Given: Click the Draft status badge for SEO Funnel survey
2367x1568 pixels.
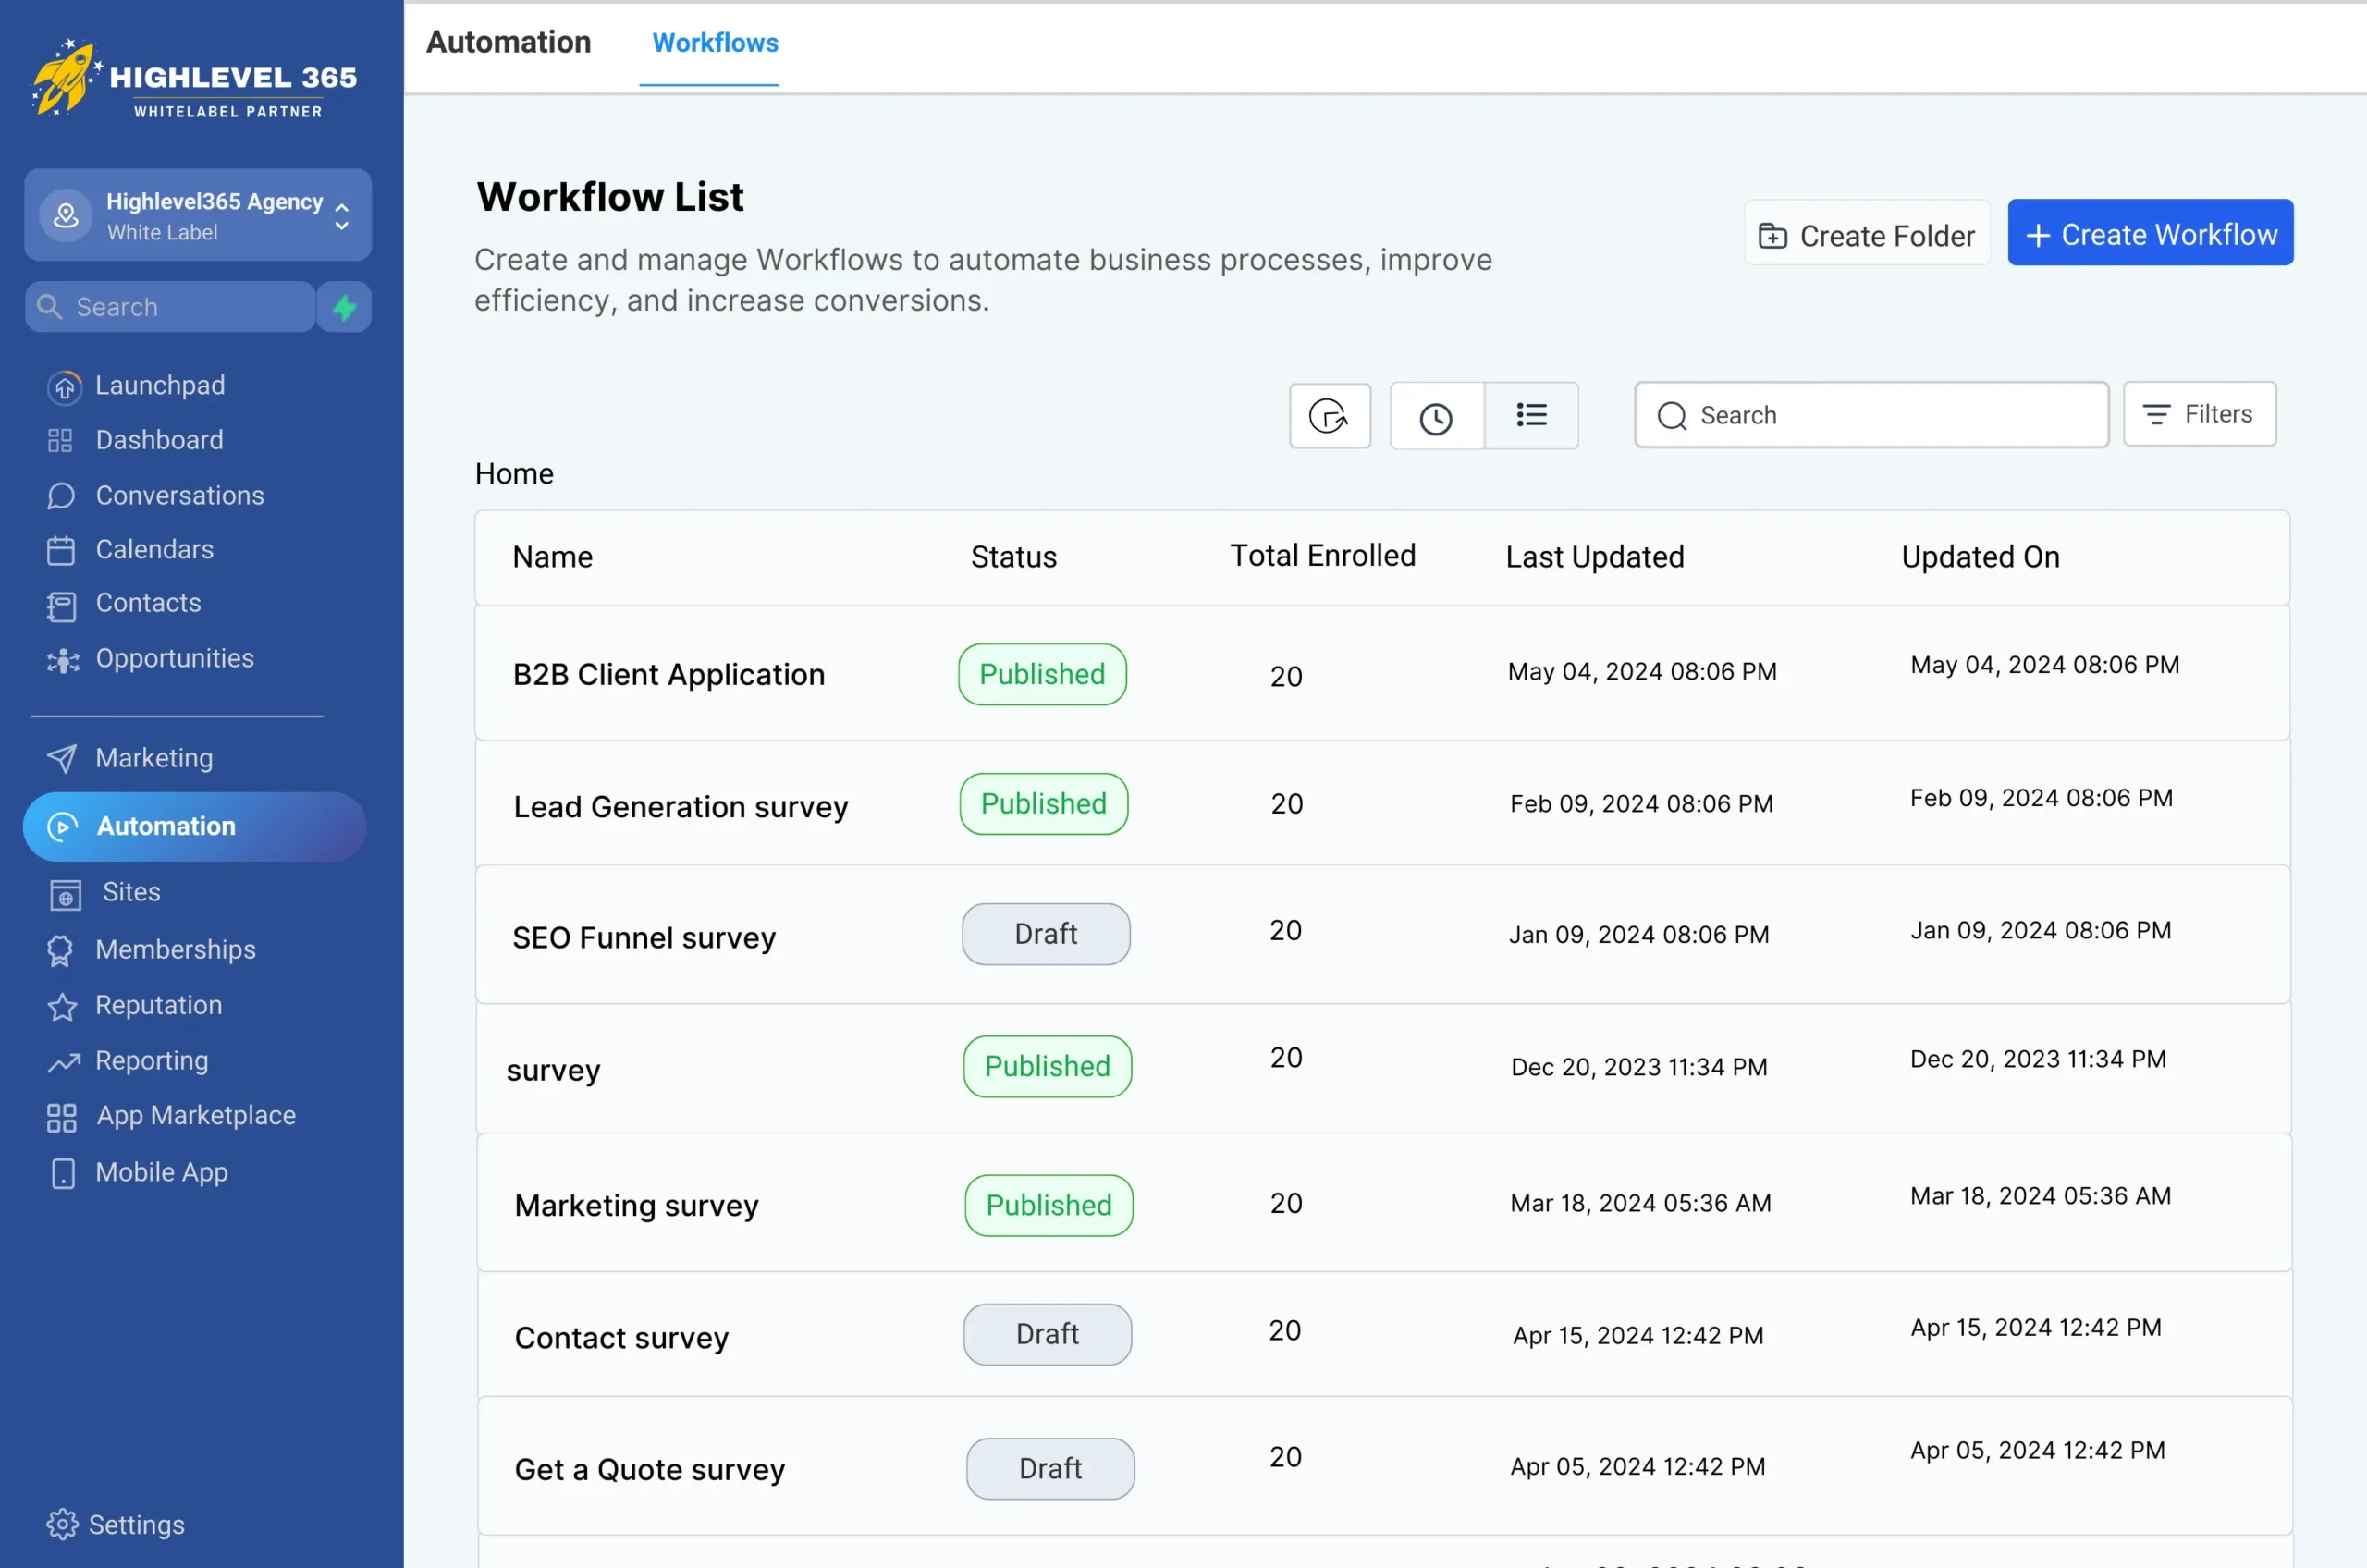Looking at the screenshot, I should point(1045,934).
